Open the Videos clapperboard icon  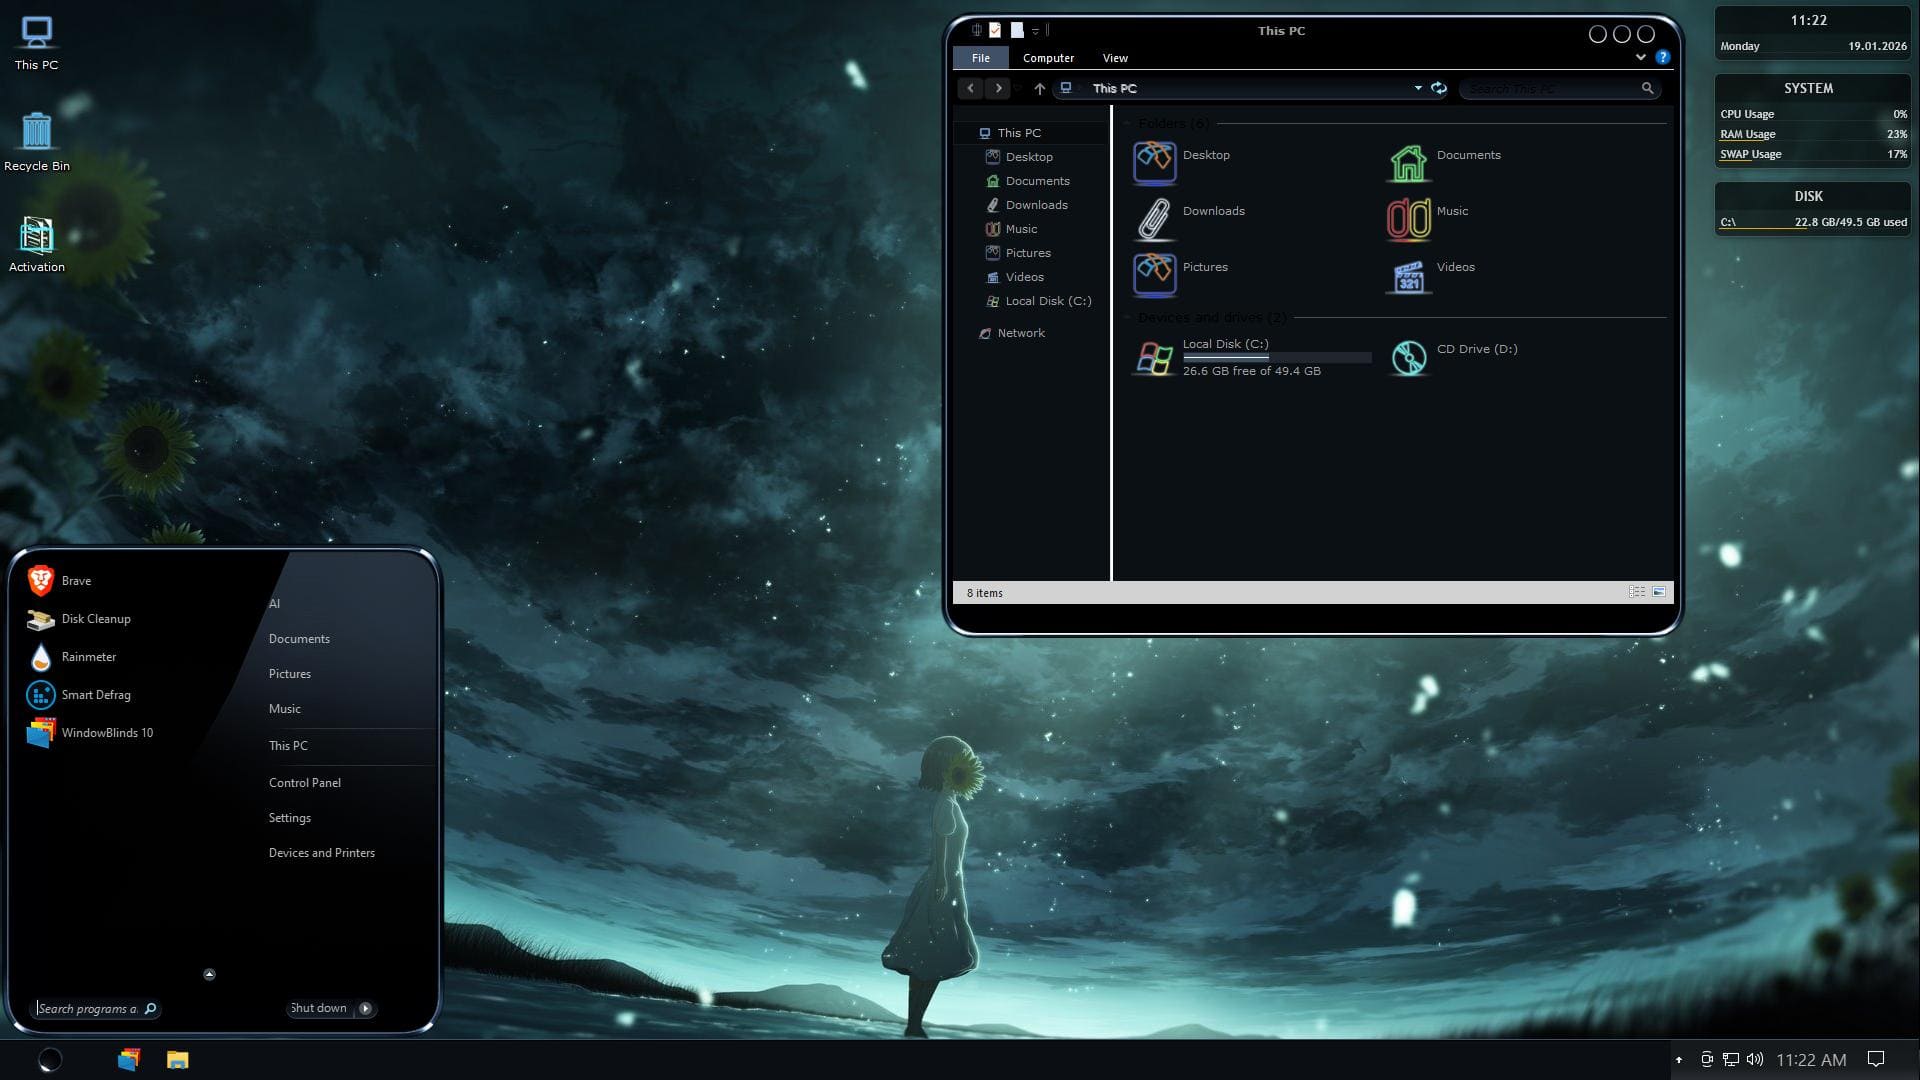coord(1408,275)
